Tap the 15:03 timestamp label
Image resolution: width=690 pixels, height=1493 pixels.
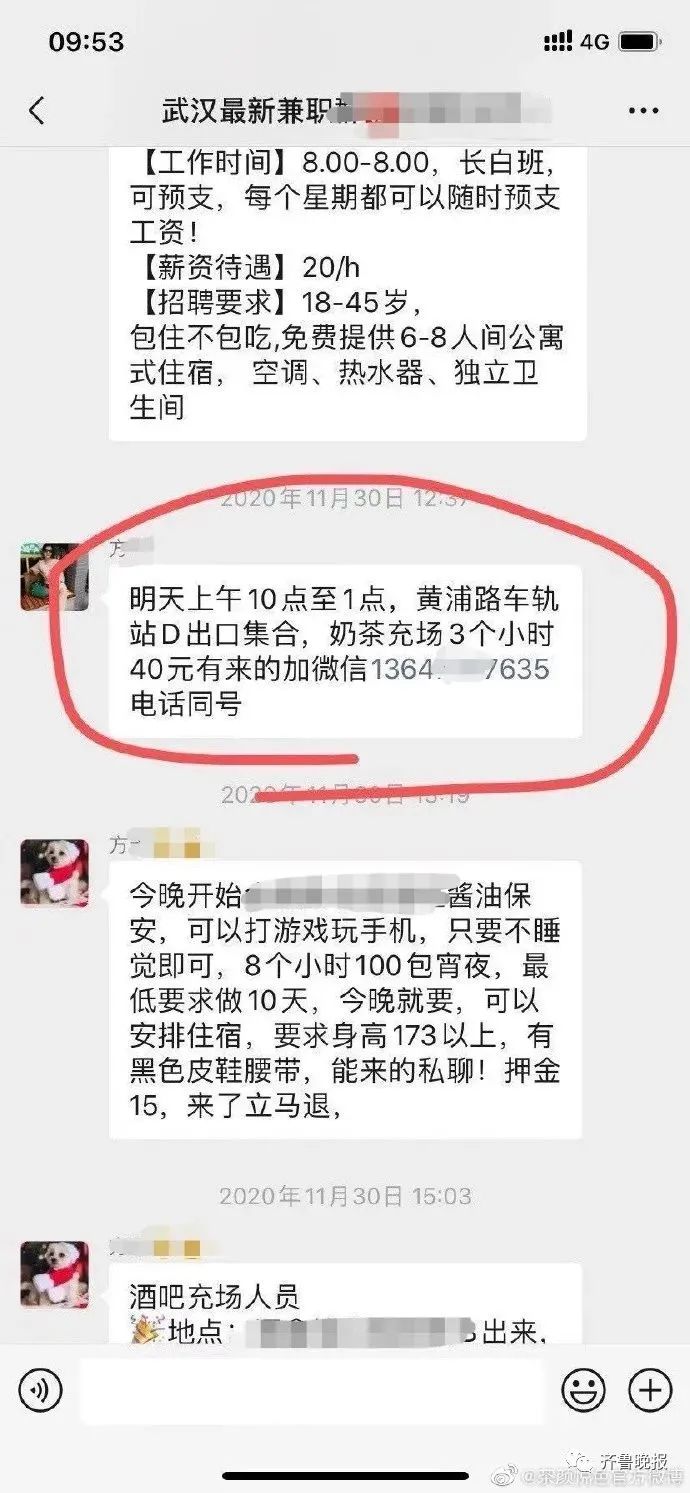pos(345,1196)
